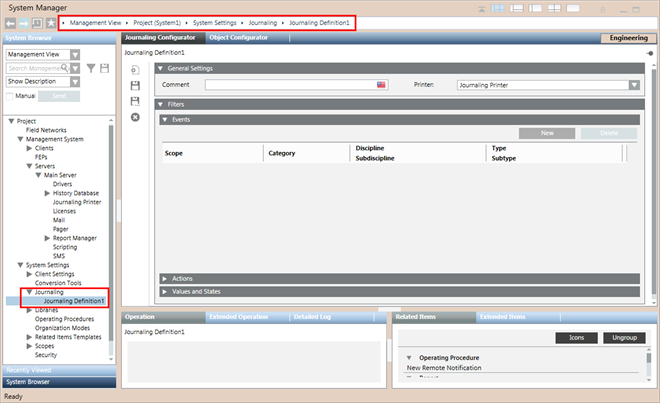Screen dimensions: 660x403
Task: Open the Printer dropdown list
Action: [x=634, y=86]
